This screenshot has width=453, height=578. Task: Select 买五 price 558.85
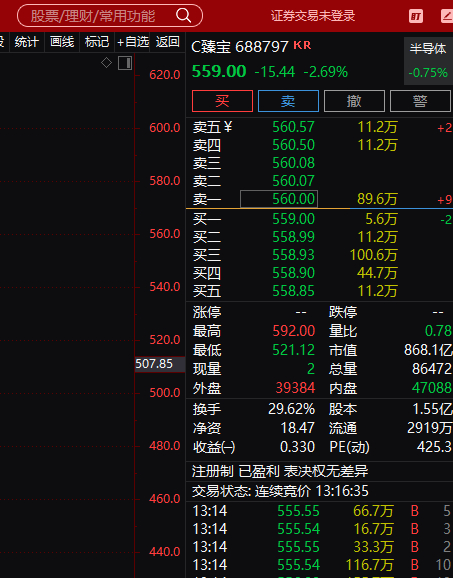tap(293, 291)
